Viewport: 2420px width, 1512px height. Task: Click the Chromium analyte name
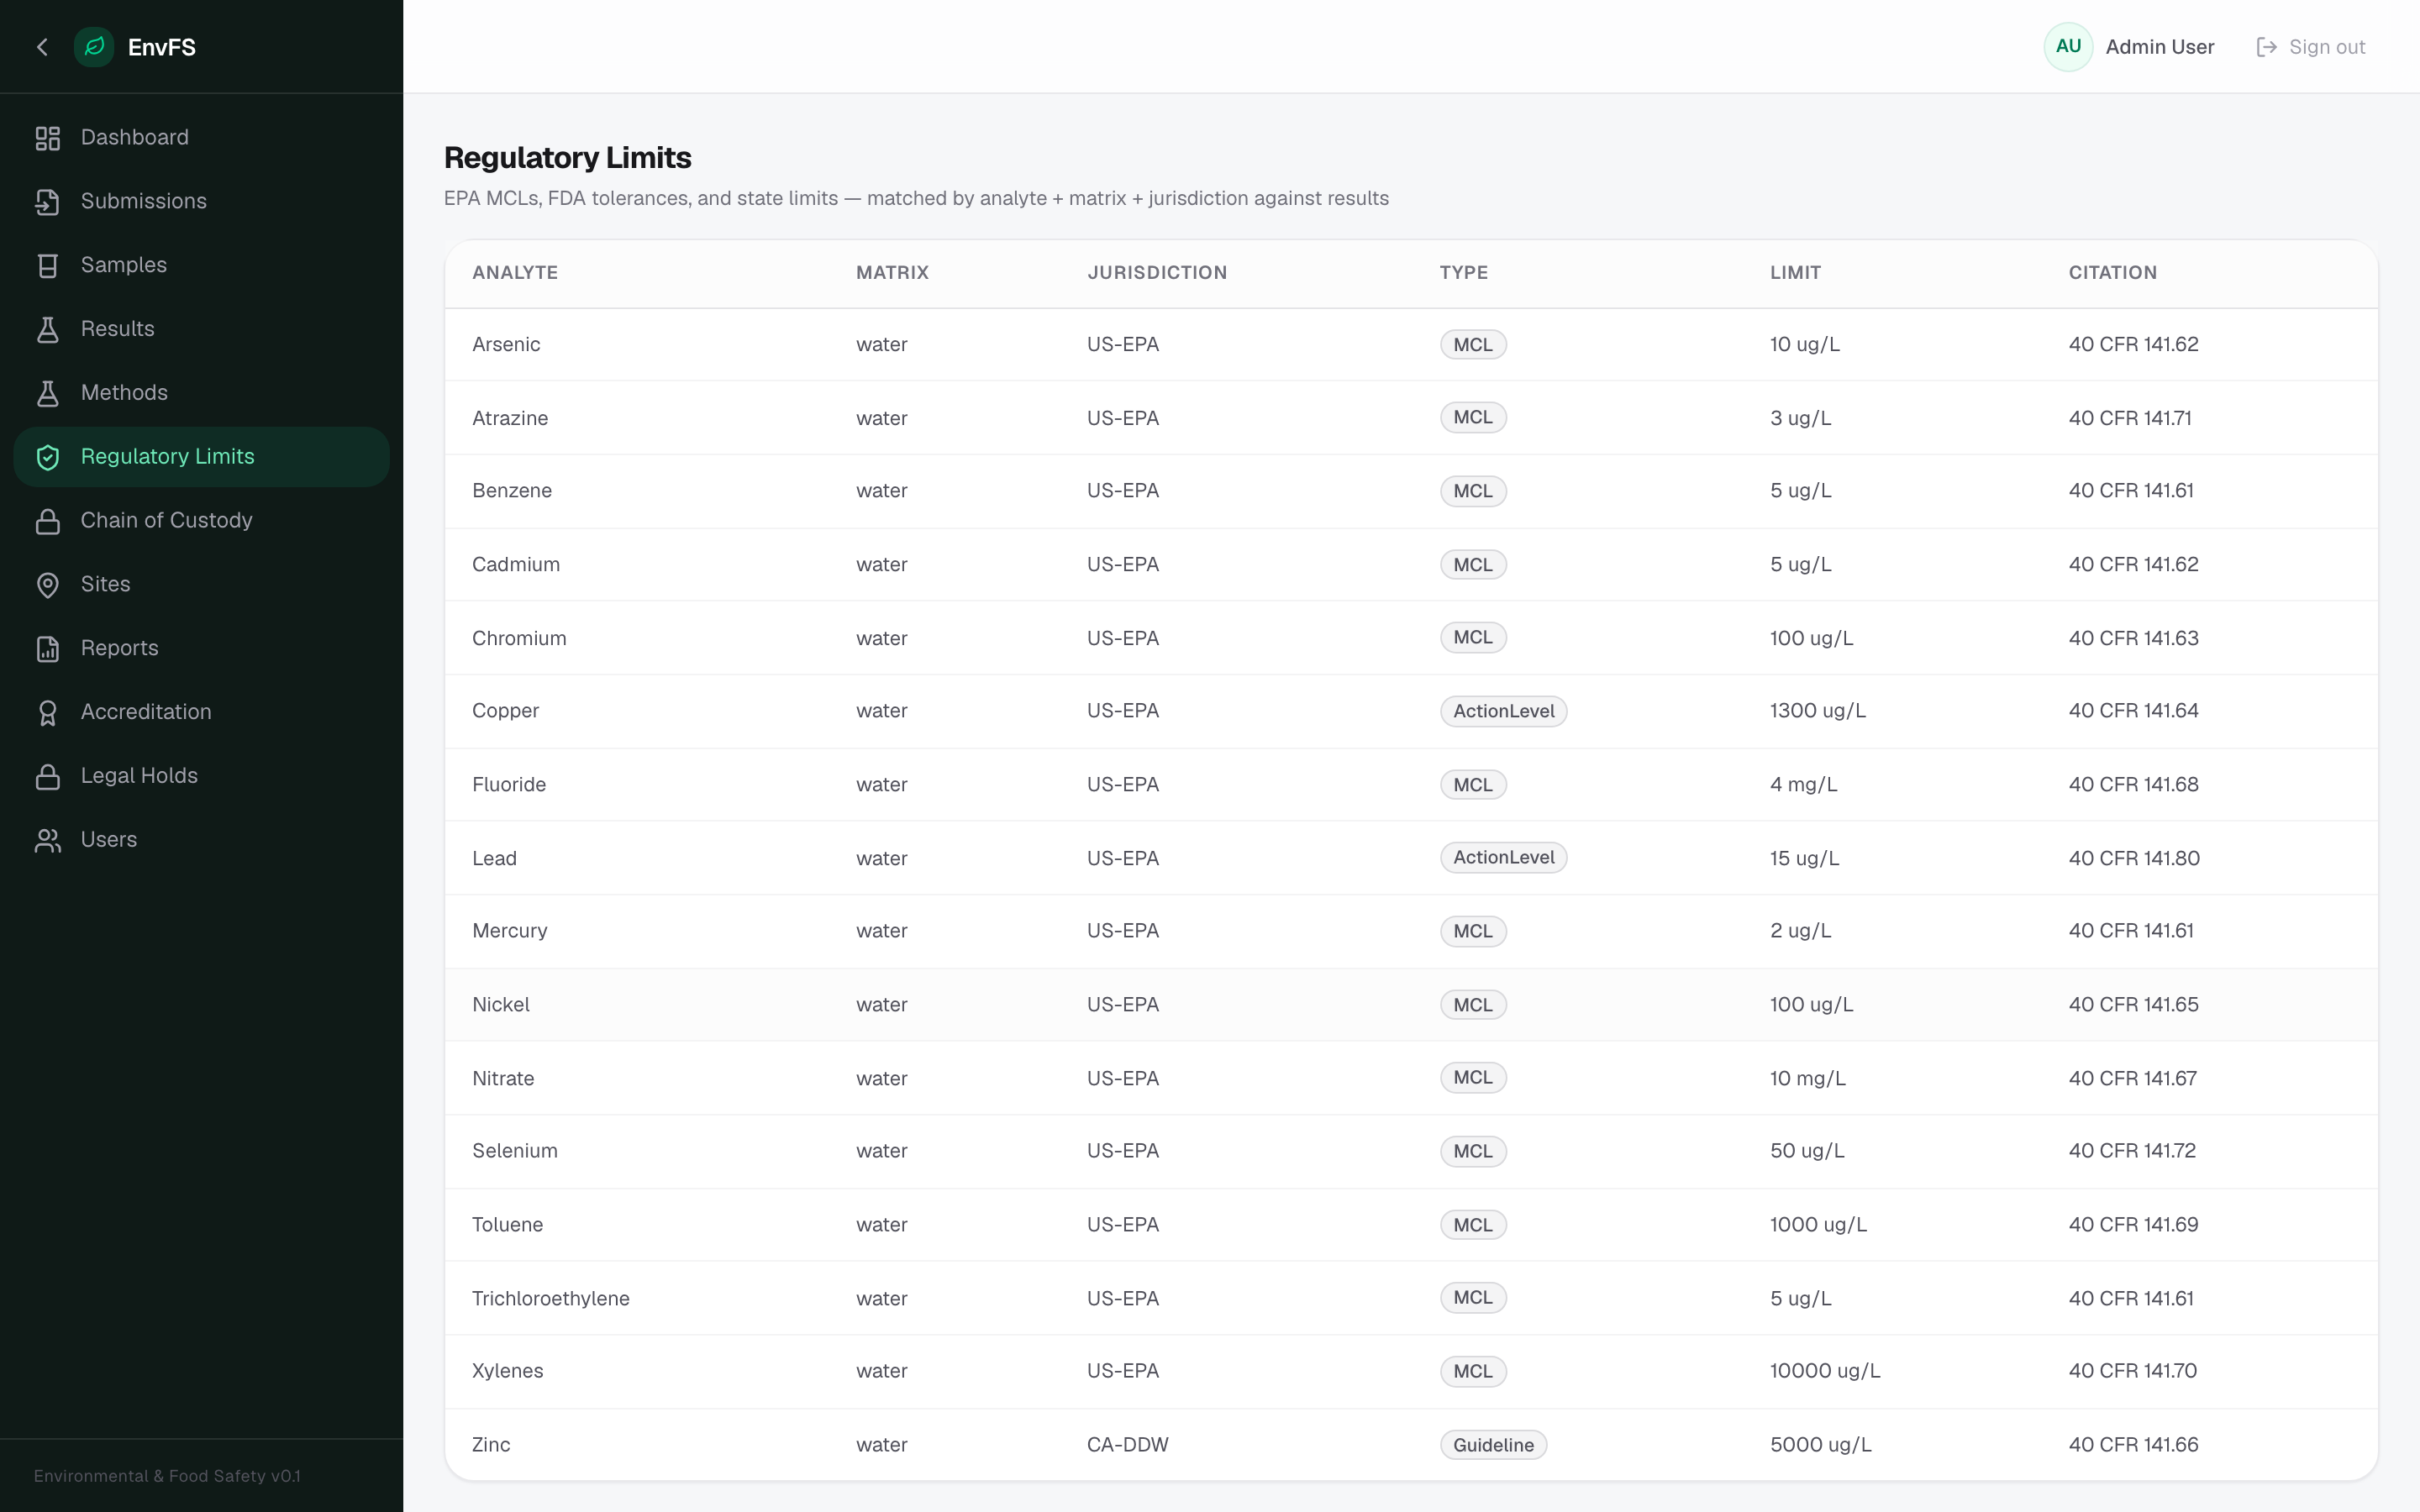coord(519,638)
